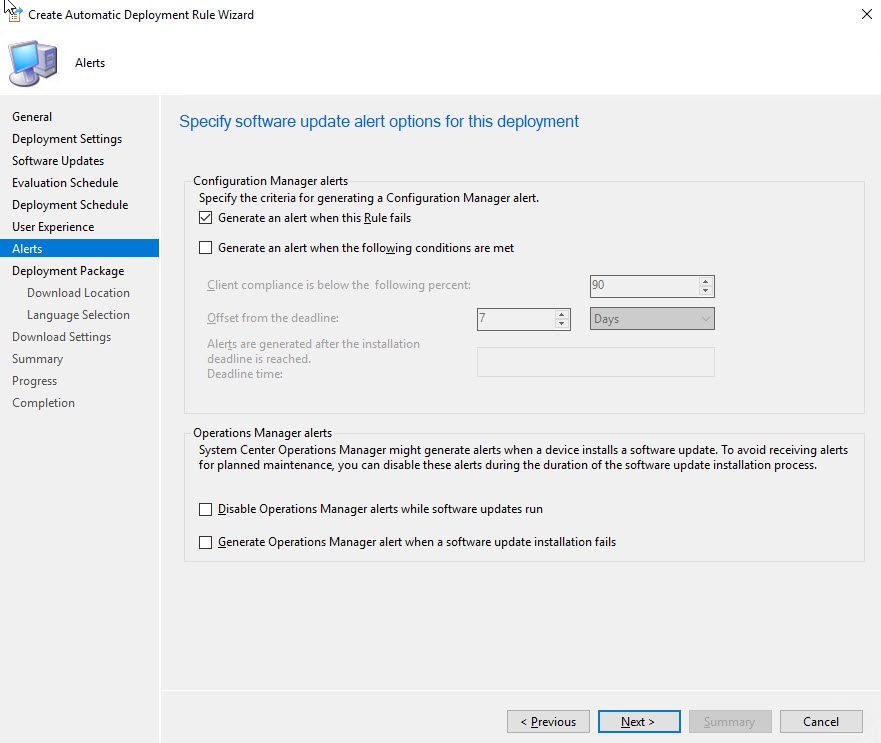Image resolution: width=881 pixels, height=743 pixels.
Task: Select the Evaluation Schedule step
Action: pyautogui.click(x=65, y=183)
